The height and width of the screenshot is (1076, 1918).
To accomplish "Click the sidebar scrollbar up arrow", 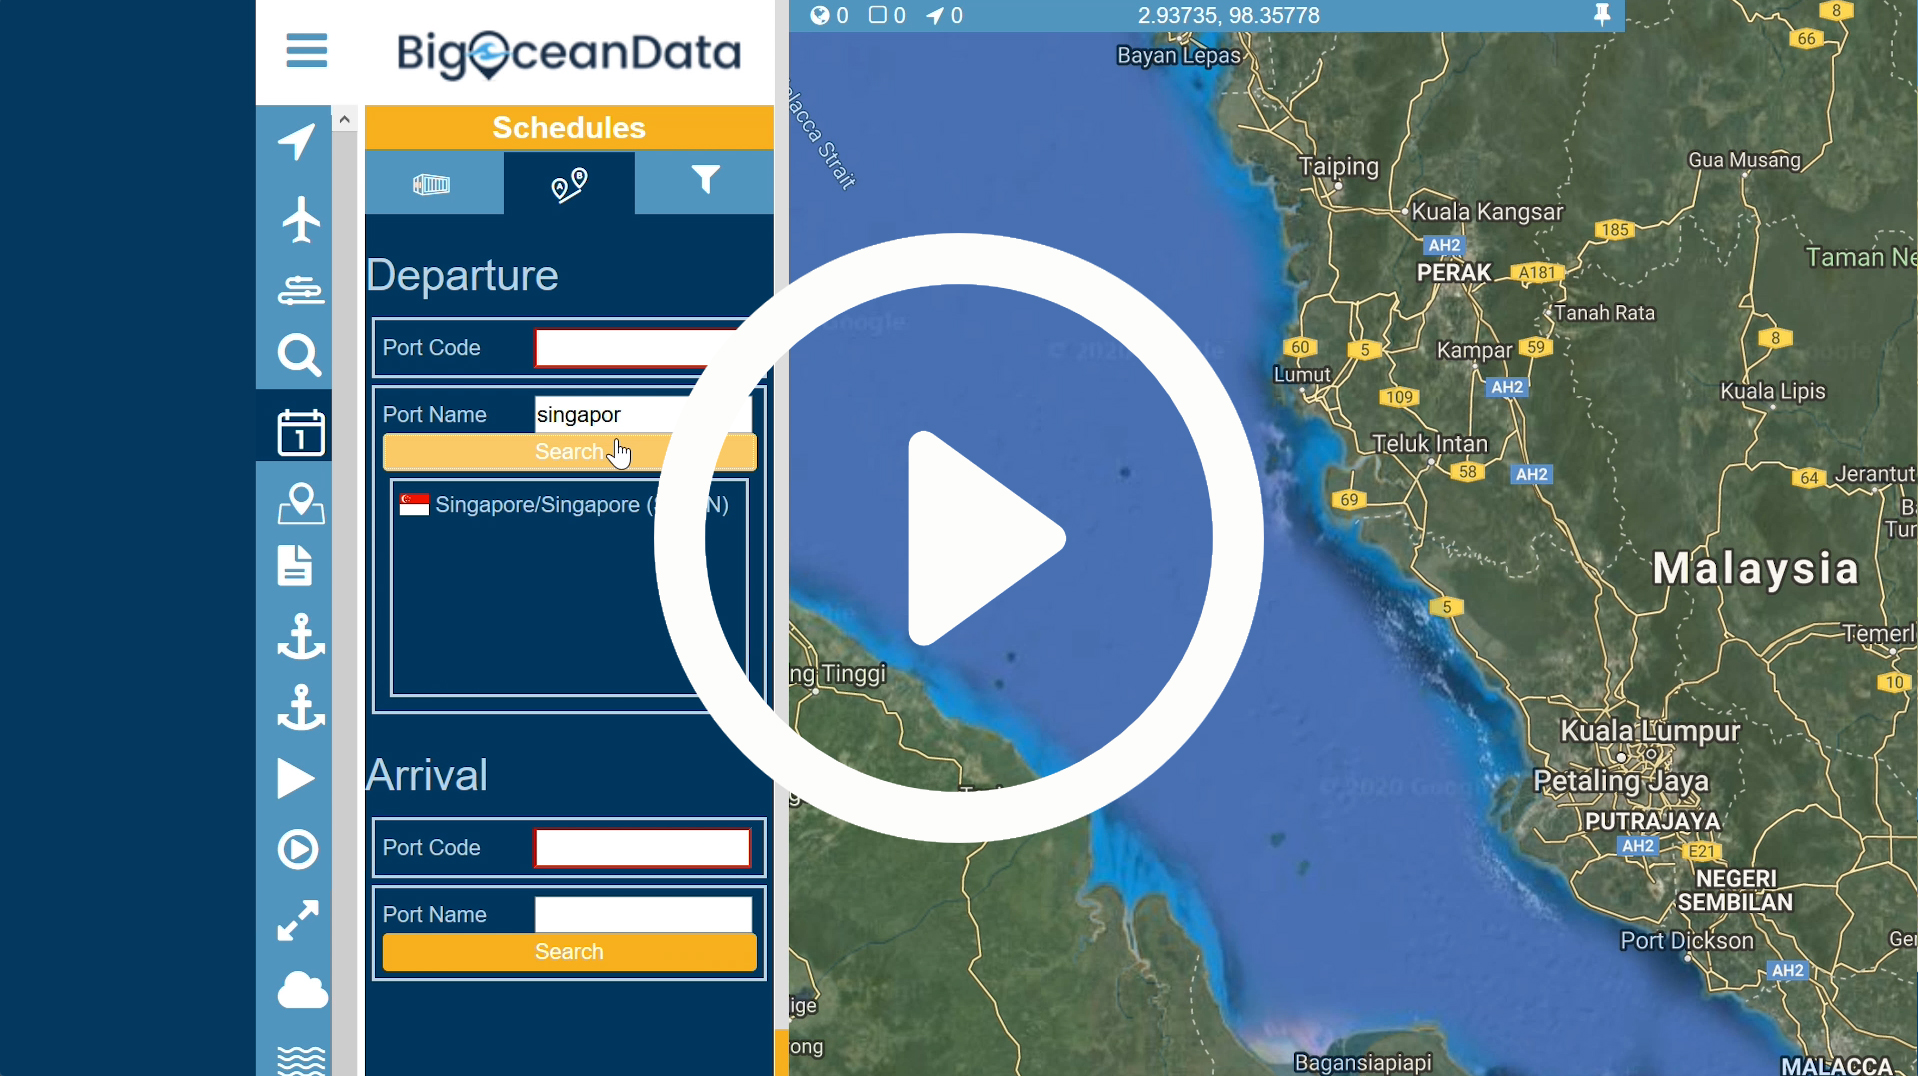I will click(x=344, y=119).
